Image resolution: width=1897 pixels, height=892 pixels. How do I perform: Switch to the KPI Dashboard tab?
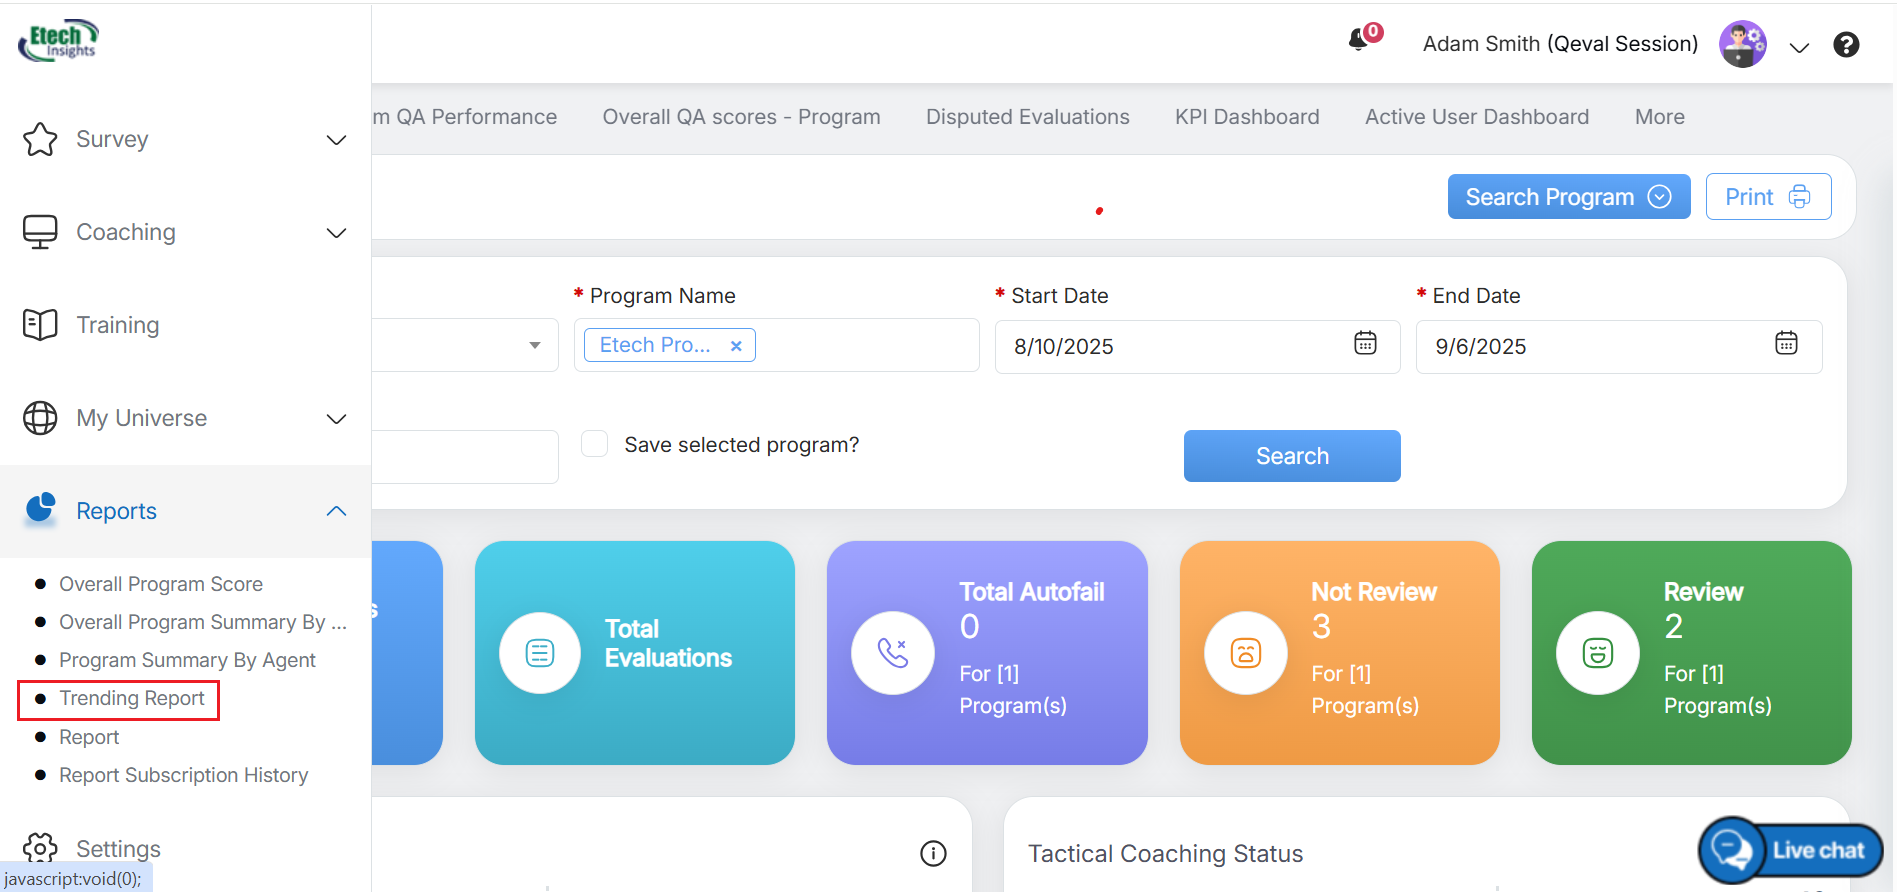click(x=1247, y=117)
